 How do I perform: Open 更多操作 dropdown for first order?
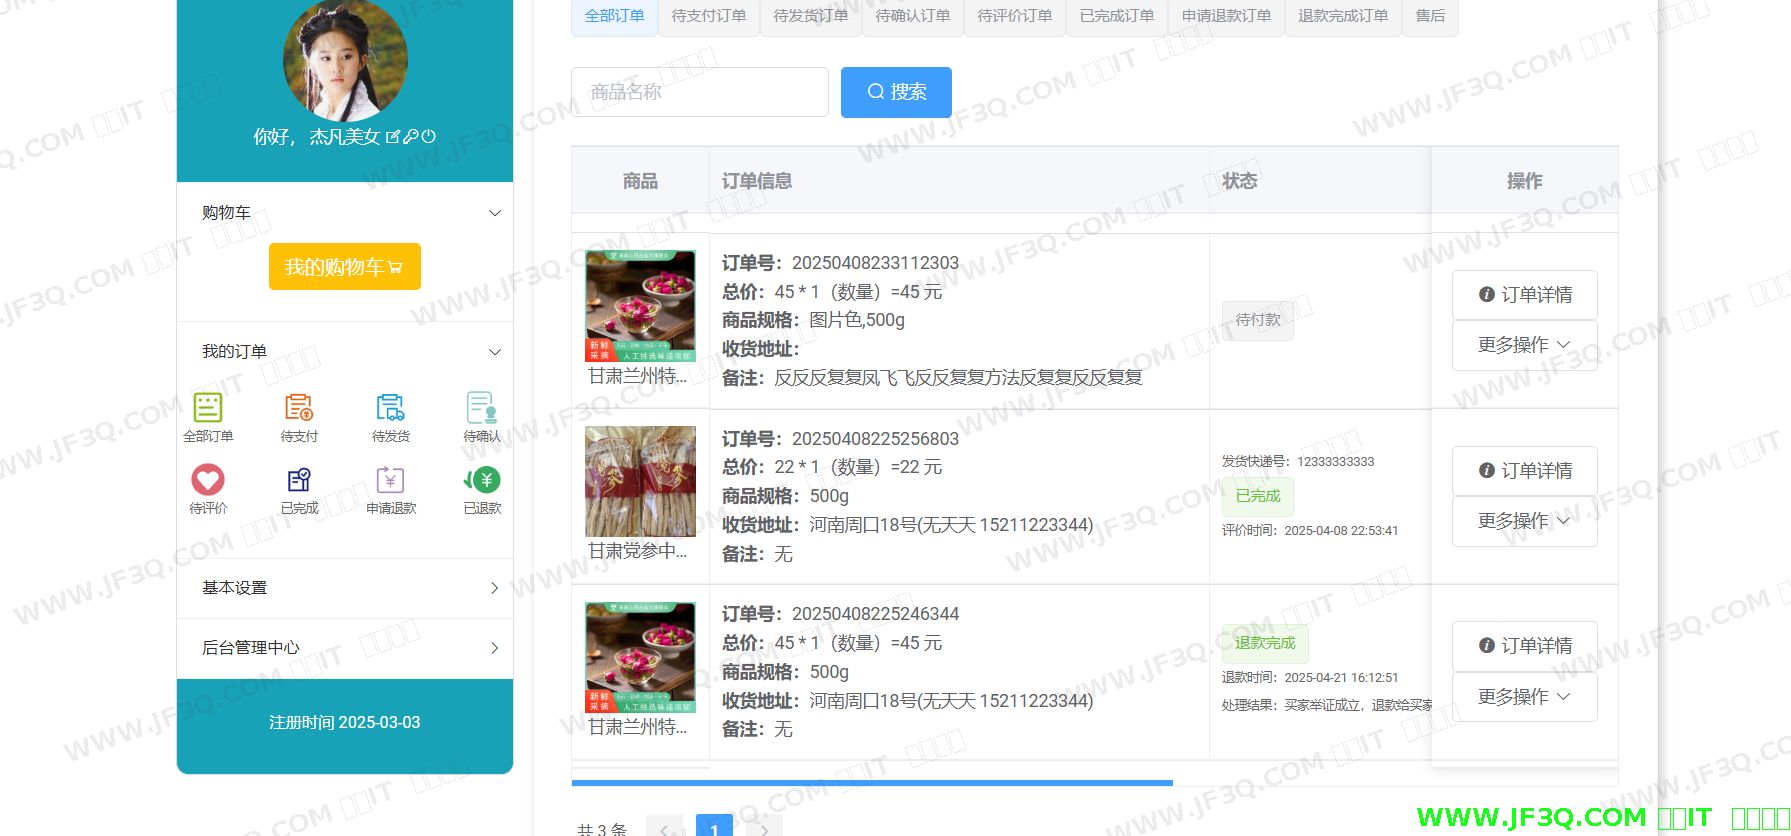coord(1524,345)
